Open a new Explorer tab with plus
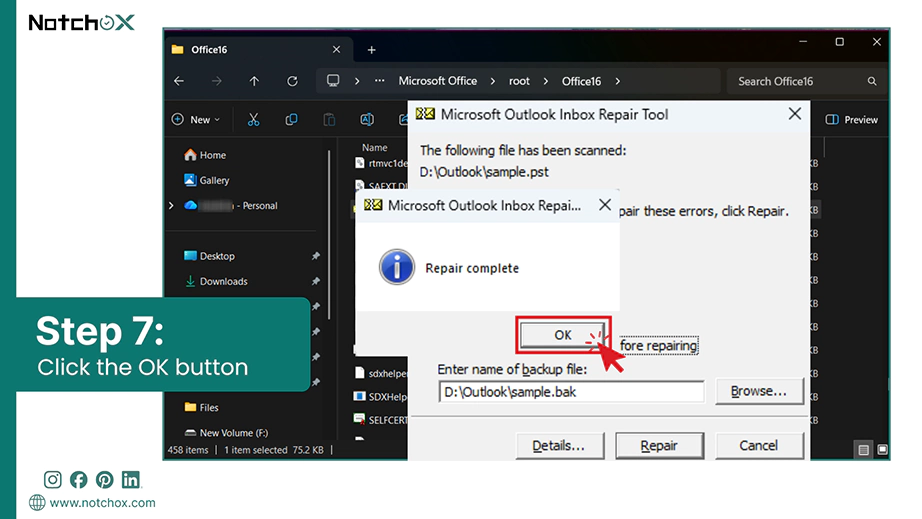Viewport: 922px width, 519px height. pyautogui.click(x=372, y=50)
